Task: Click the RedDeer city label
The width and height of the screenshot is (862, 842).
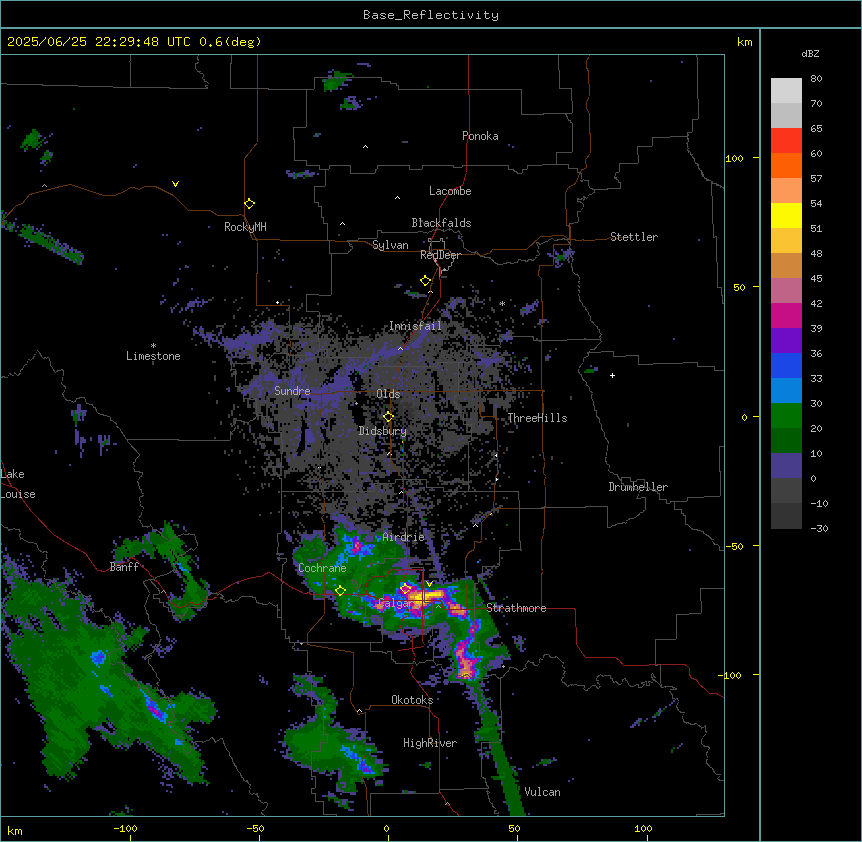Action: tap(440, 255)
